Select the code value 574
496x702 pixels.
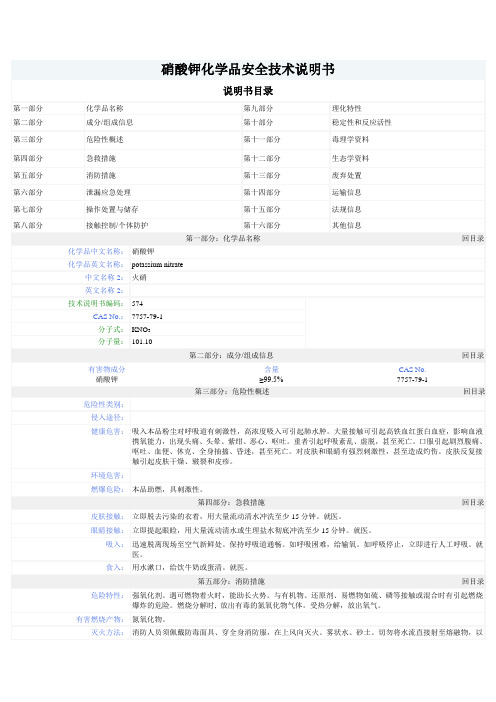click(x=137, y=304)
